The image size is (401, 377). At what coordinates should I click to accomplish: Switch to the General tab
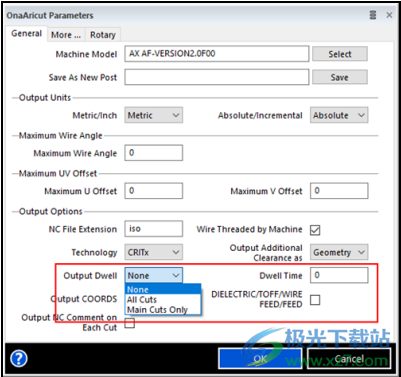pos(26,34)
